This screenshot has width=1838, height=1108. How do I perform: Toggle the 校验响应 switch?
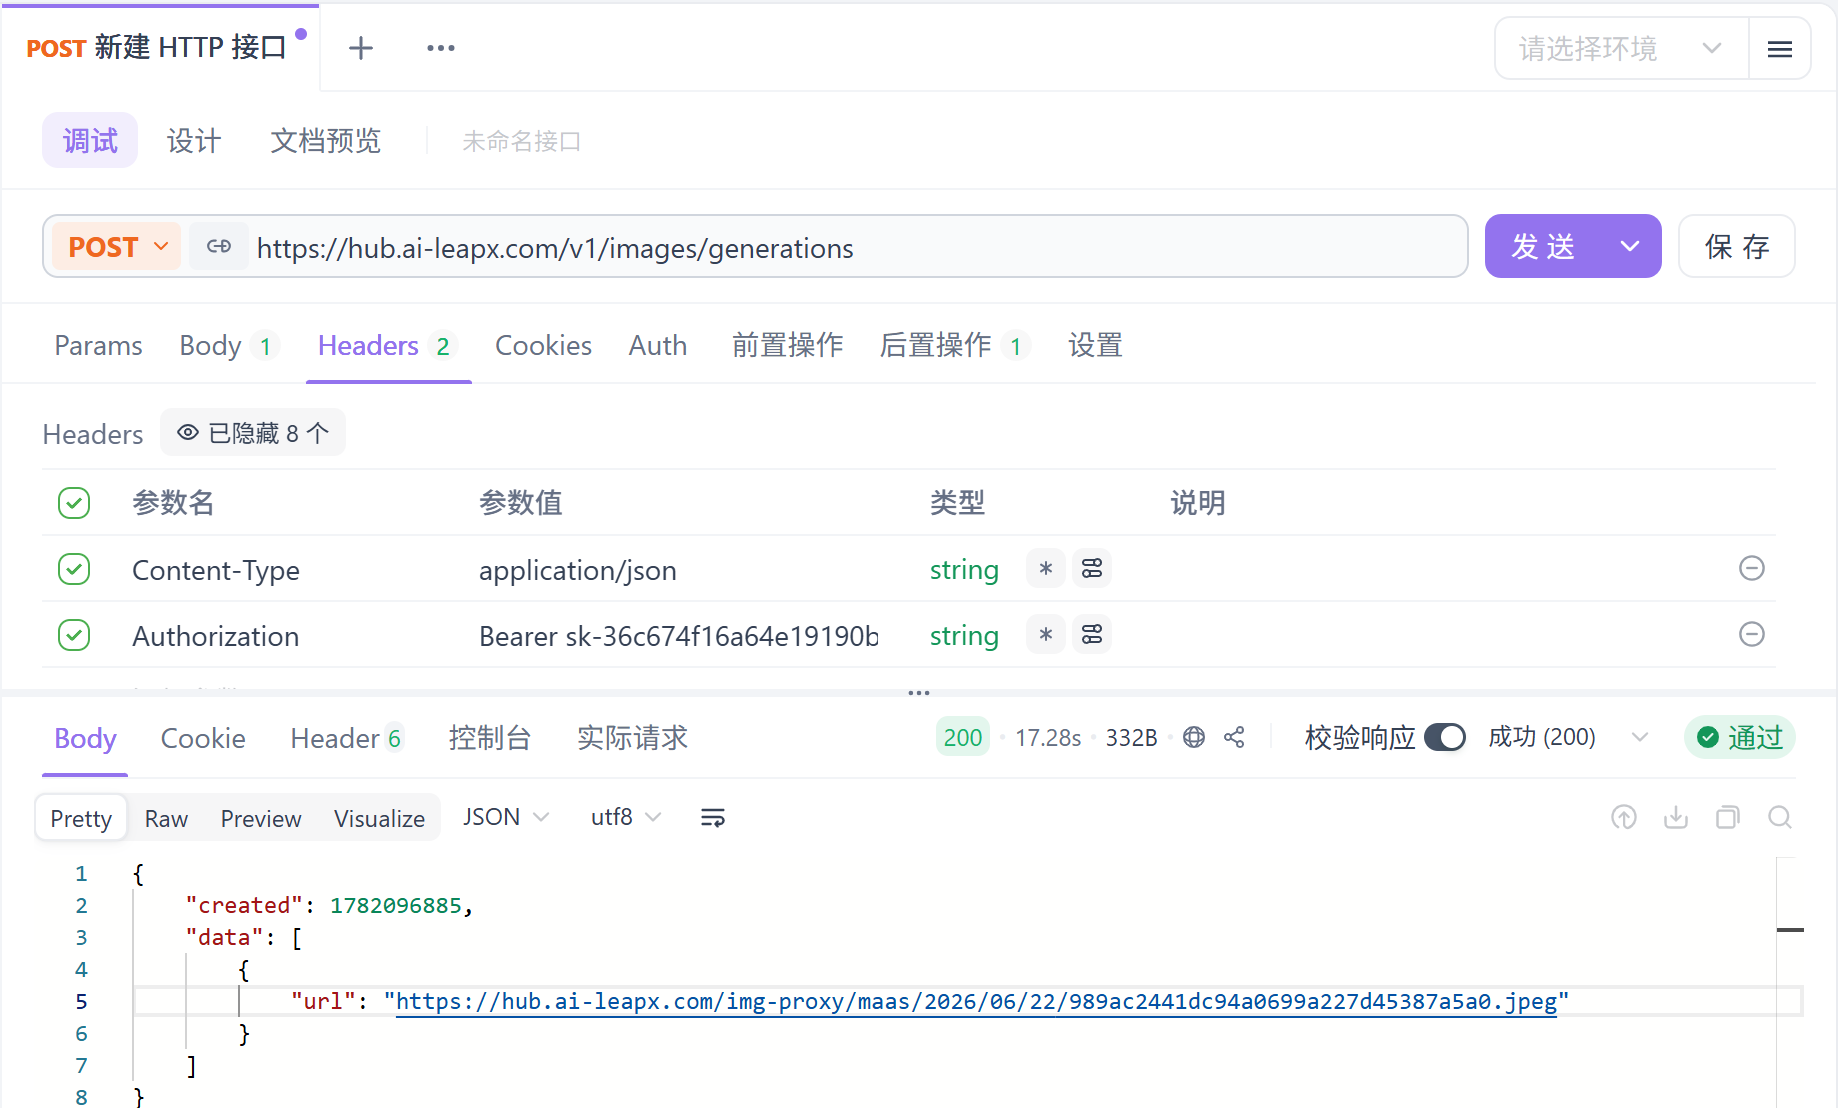point(1445,737)
